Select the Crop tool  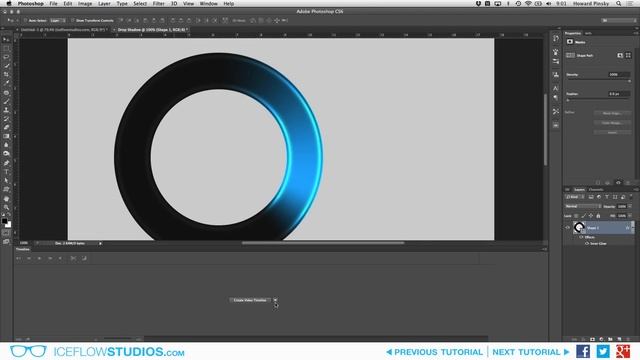click(6, 75)
